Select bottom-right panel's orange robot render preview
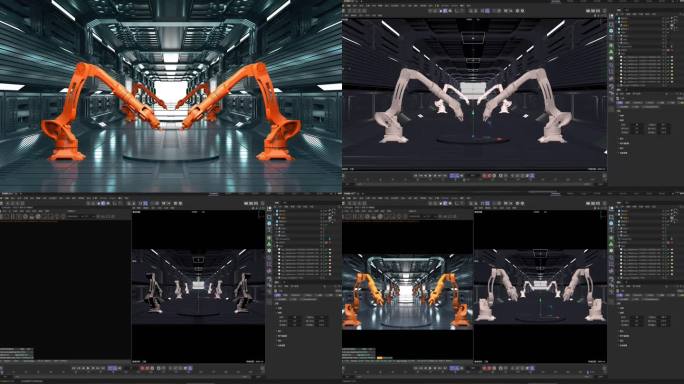 407,291
